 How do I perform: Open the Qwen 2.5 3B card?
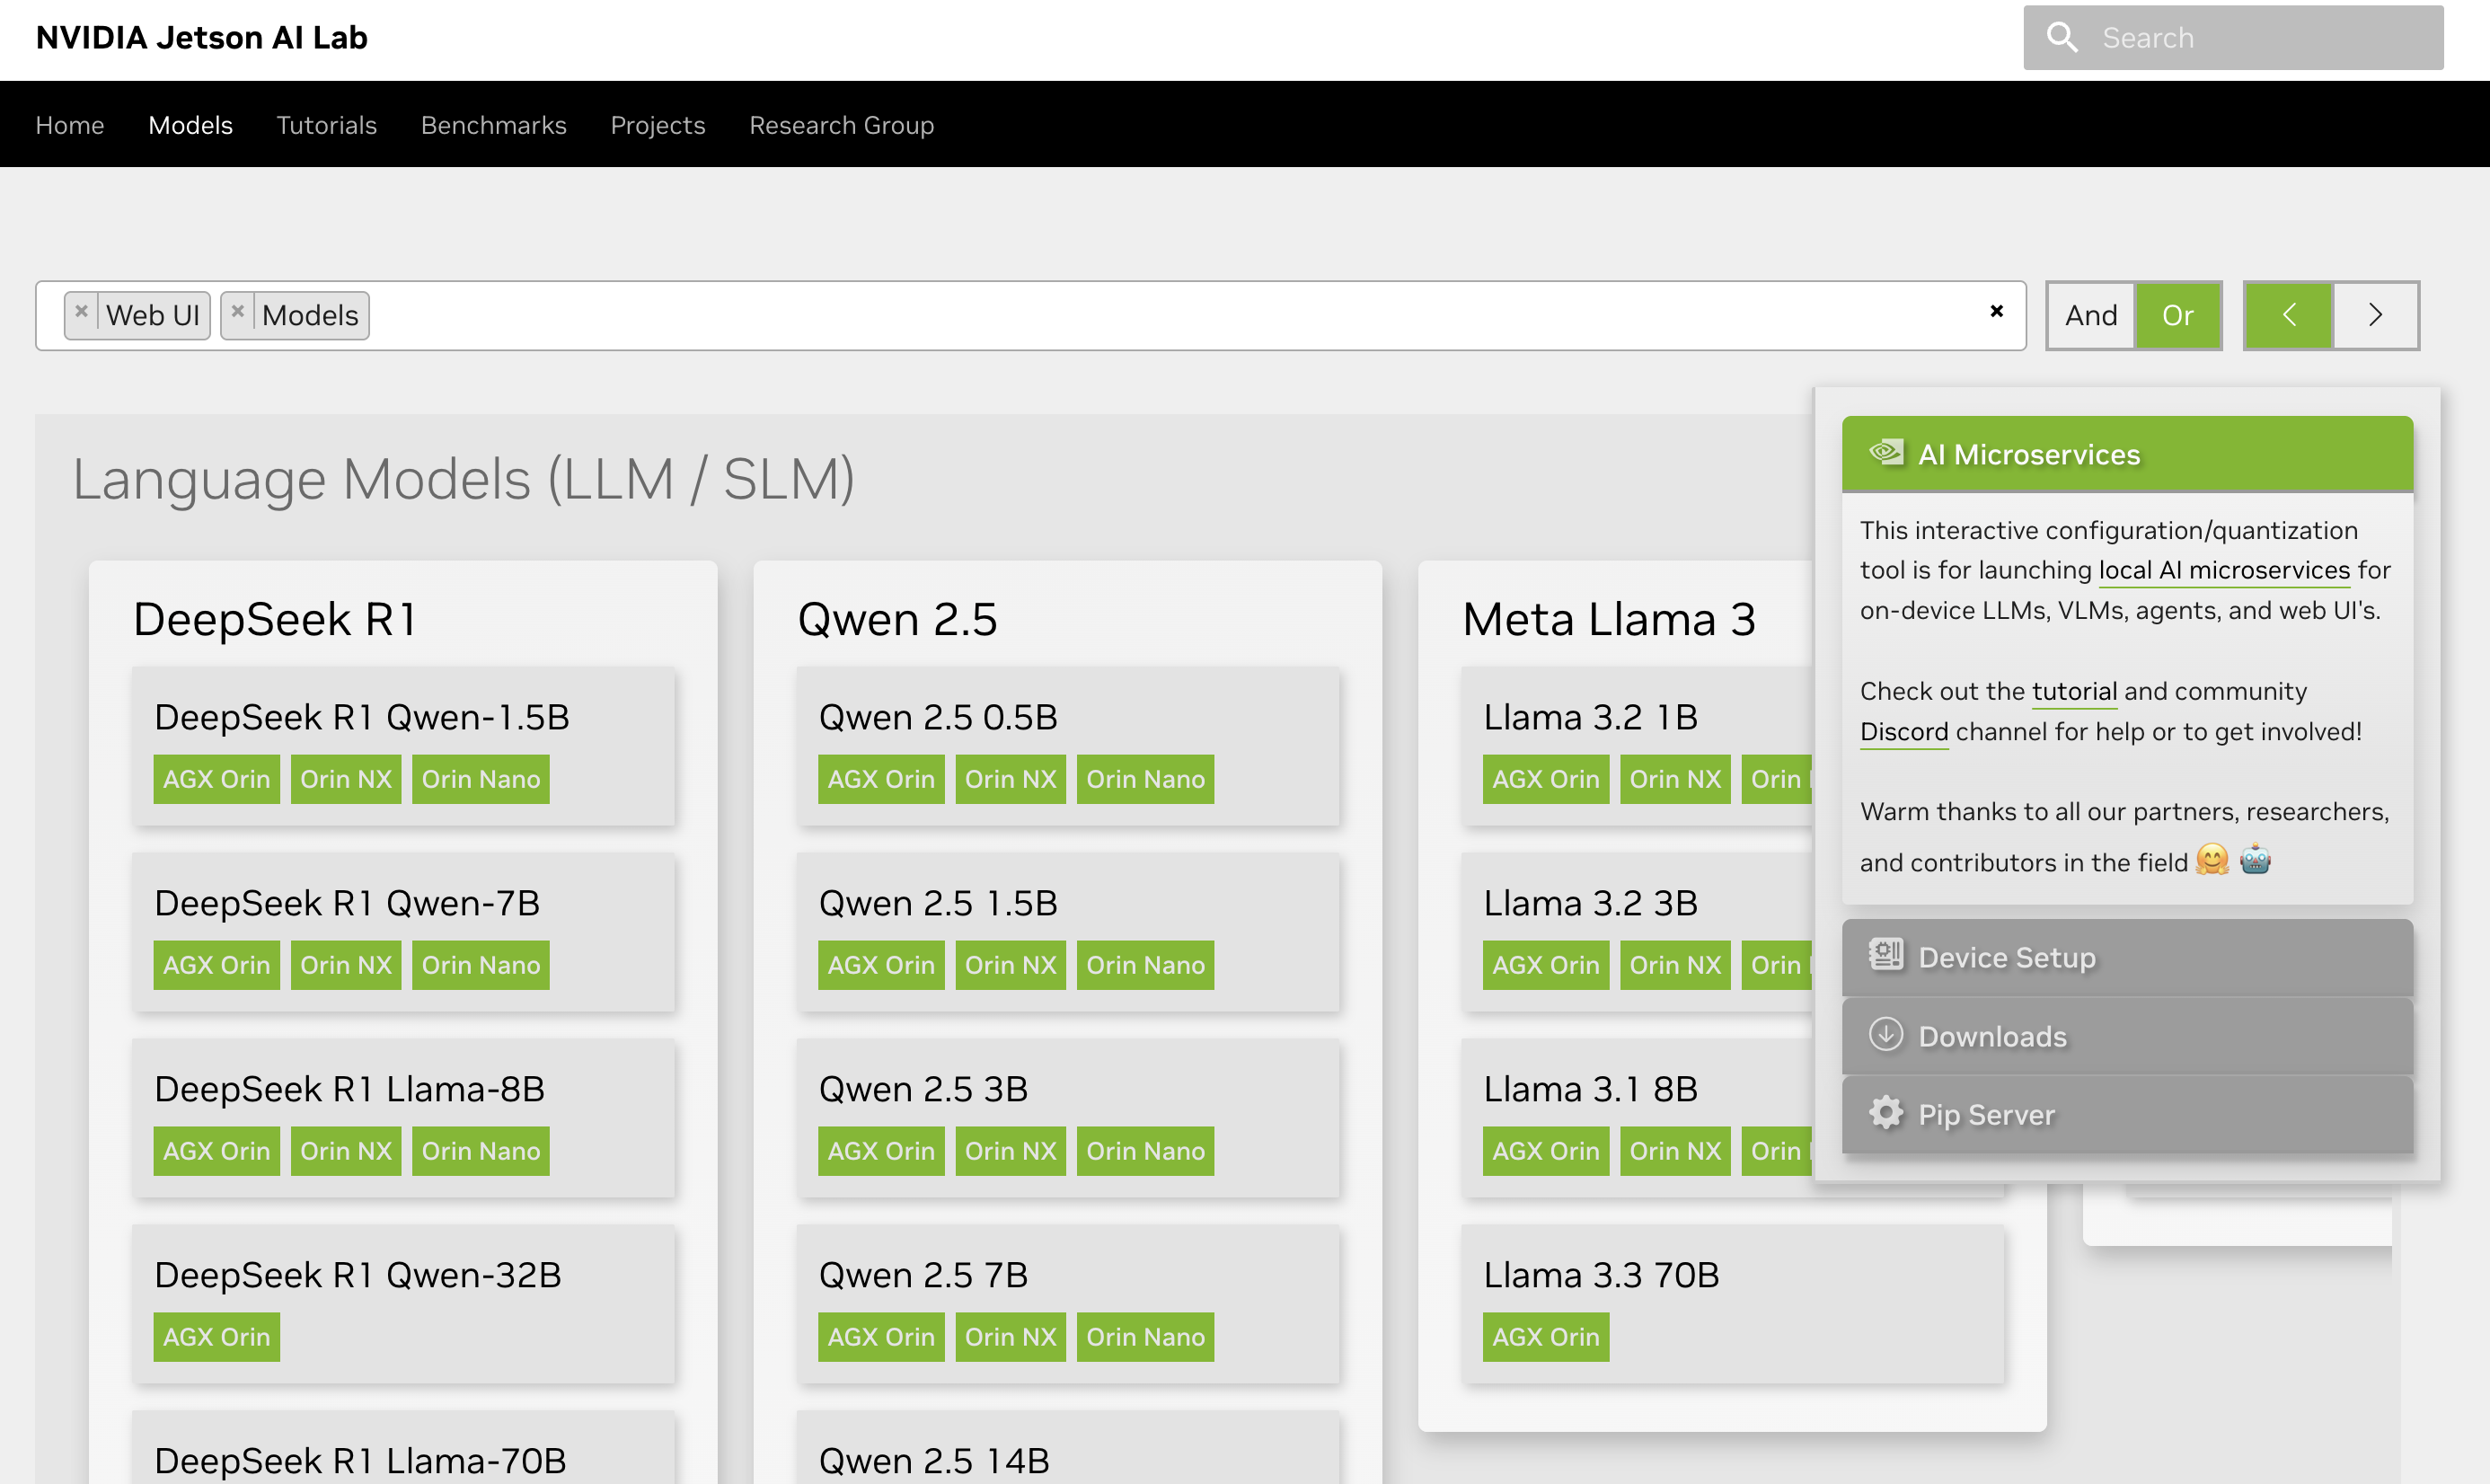(1068, 1118)
